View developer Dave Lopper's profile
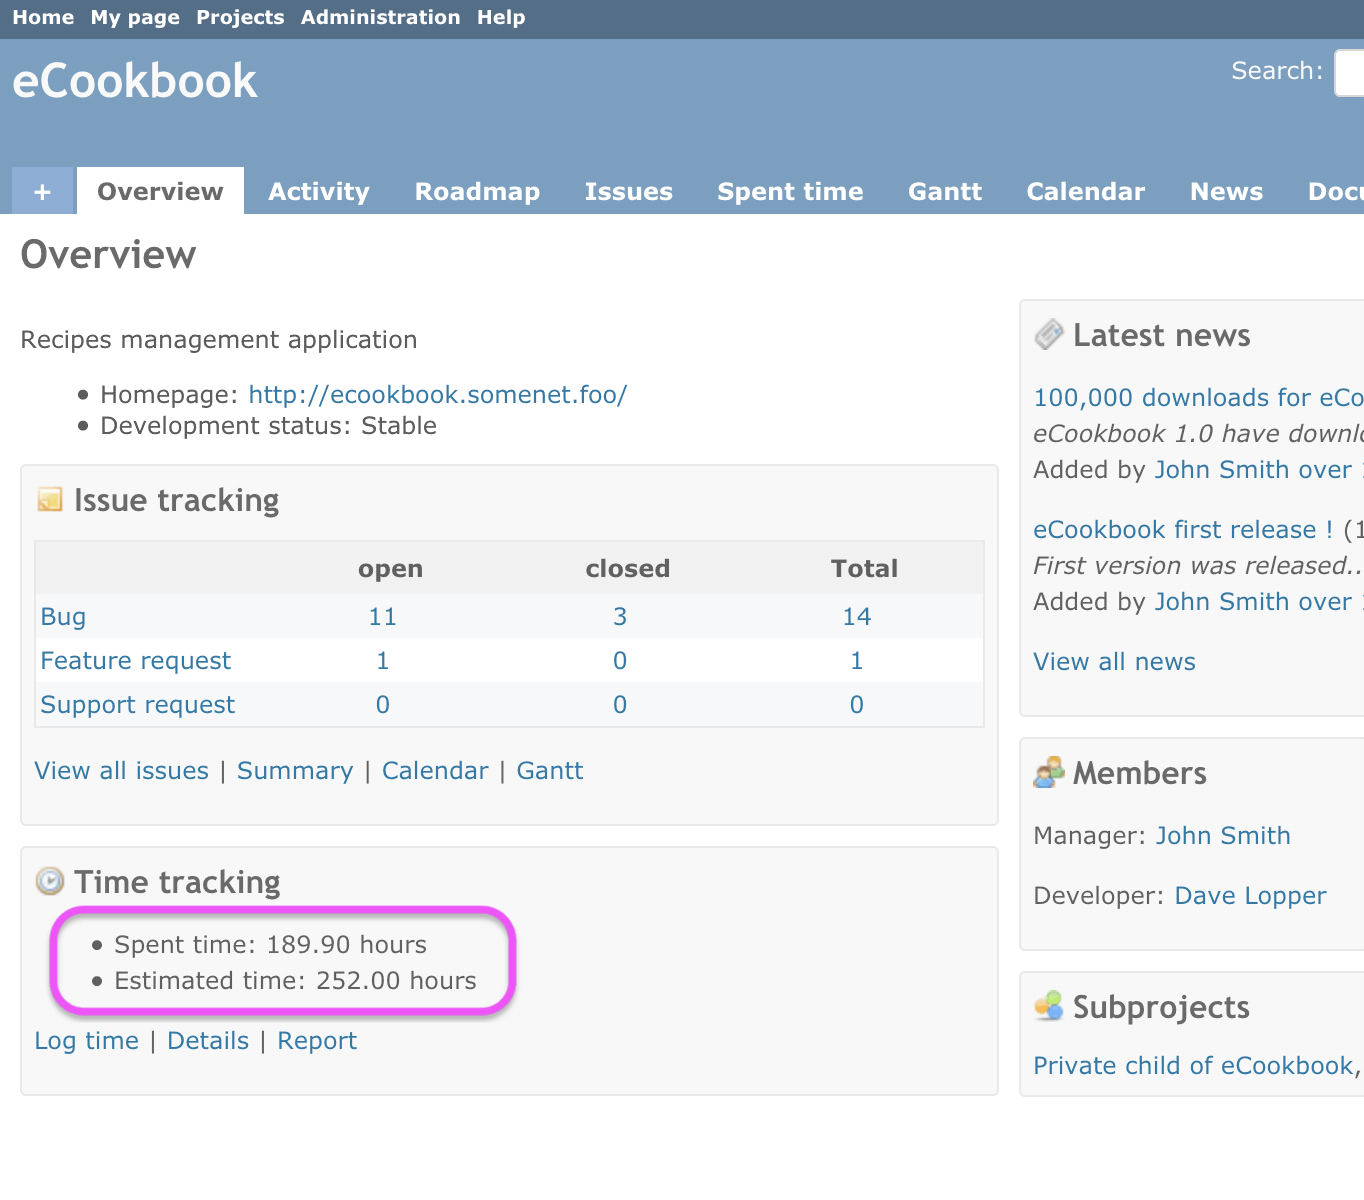1364x1200 pixels. 1250,896
